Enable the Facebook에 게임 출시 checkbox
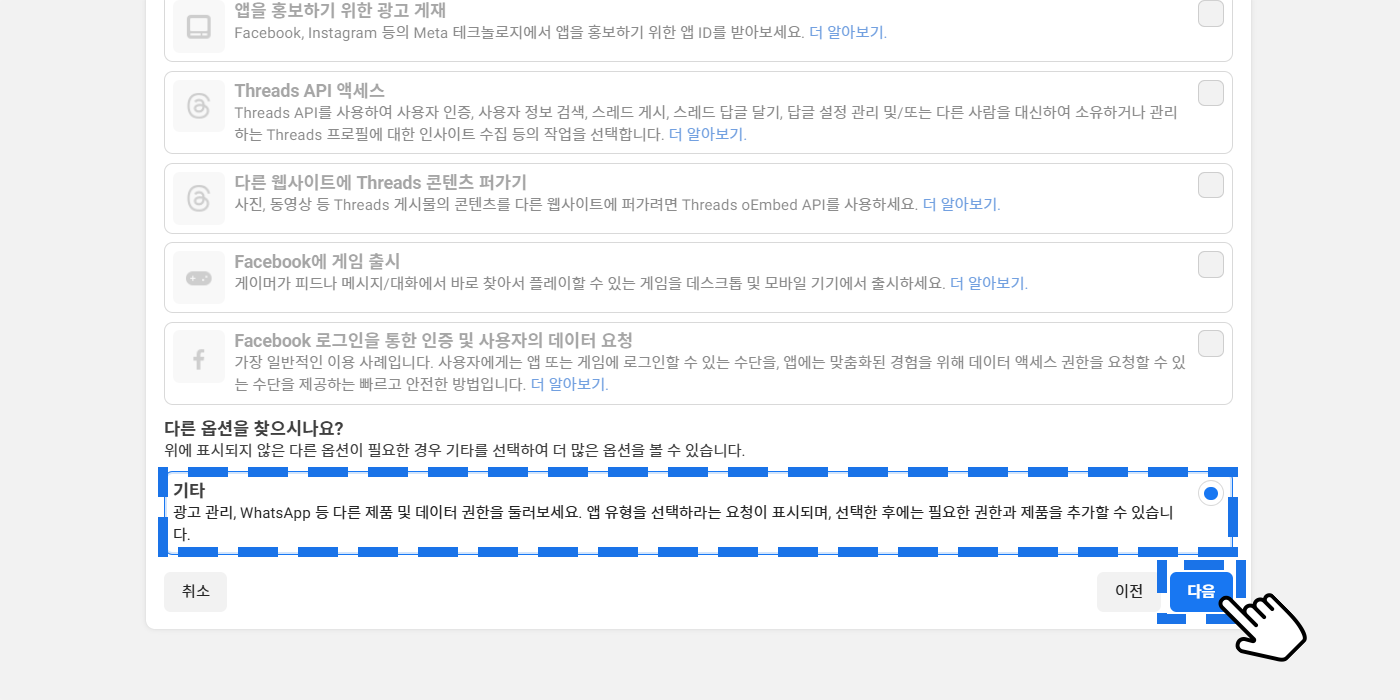This screenshot has width=1400, height=700. (1211, 264)
